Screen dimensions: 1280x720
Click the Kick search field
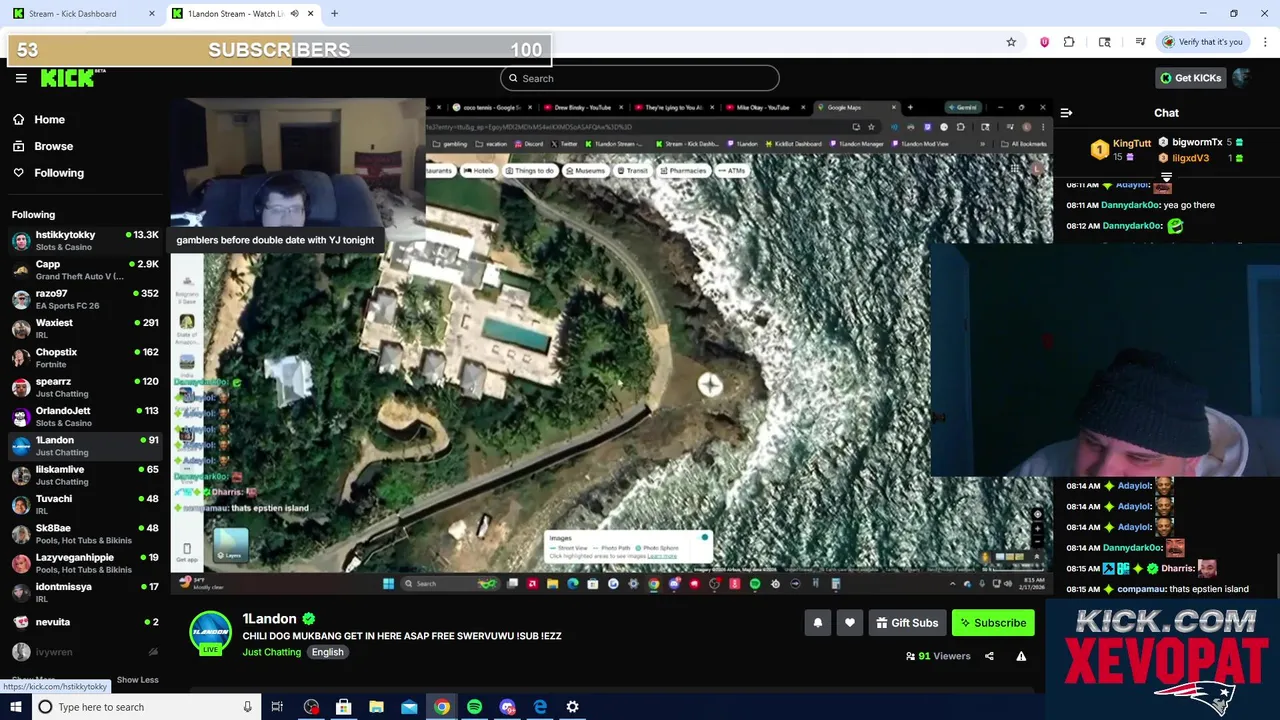[640, 78]
